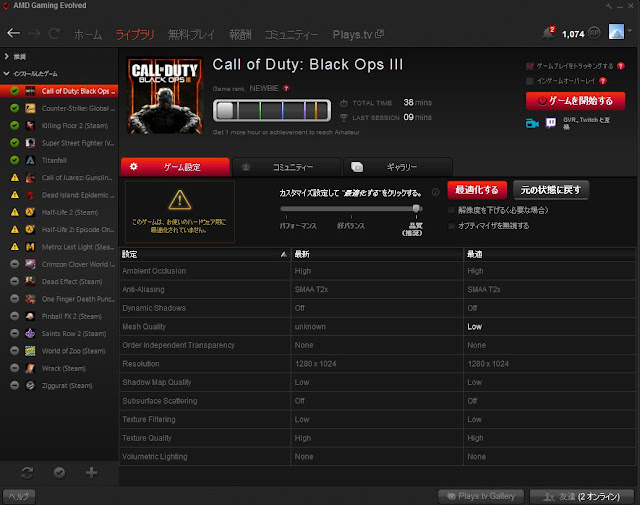640x505 pixels.
Task: Click the red start game button
Action: (575, 100)
